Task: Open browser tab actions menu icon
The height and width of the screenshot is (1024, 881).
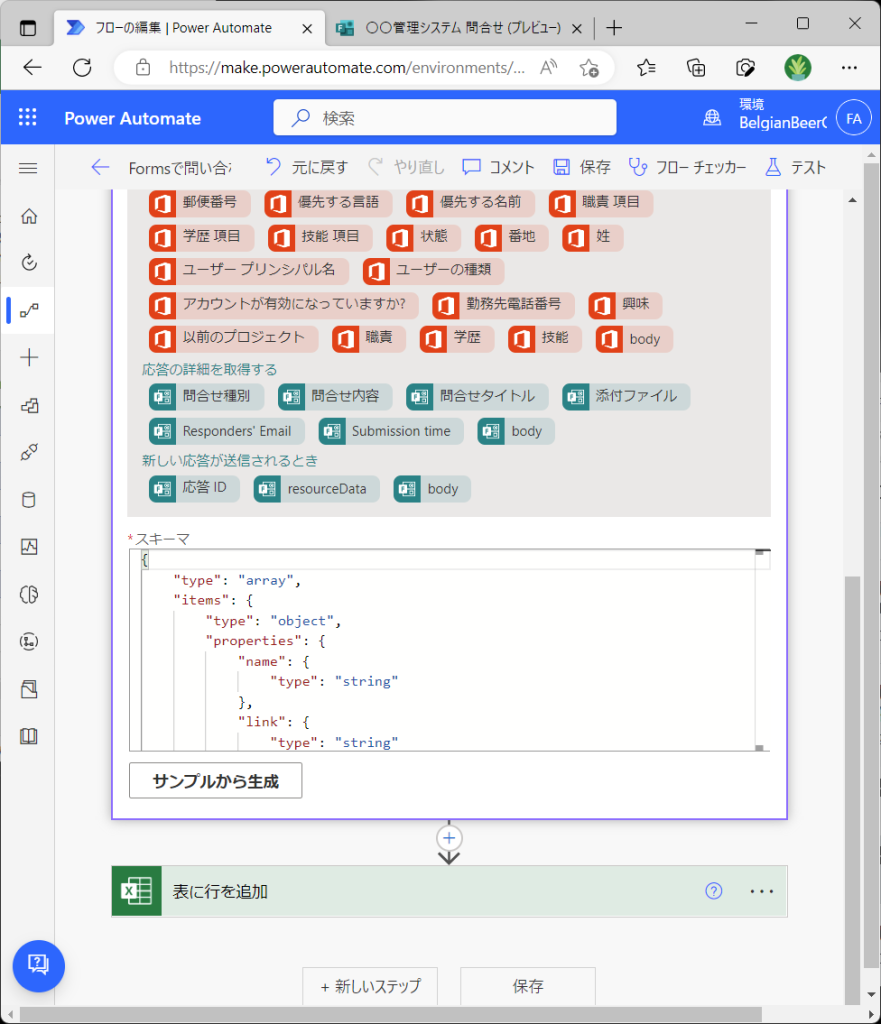Action: [x=27, y=27]
